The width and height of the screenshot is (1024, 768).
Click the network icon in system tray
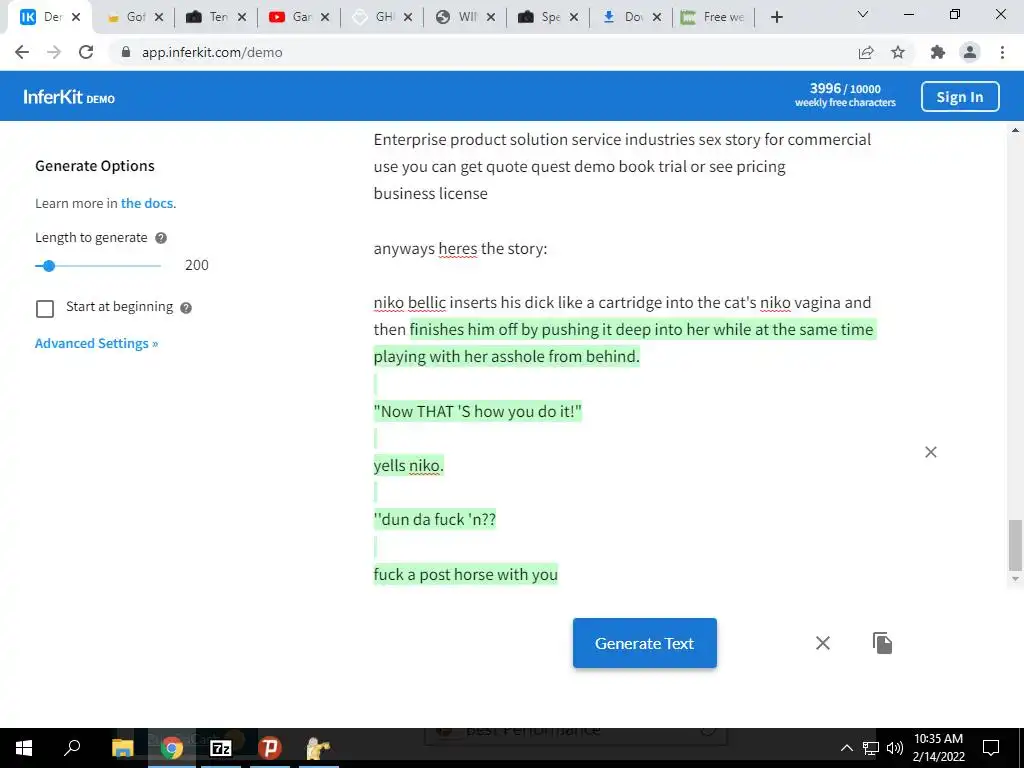pyautogui.click(x=871, y=748)
